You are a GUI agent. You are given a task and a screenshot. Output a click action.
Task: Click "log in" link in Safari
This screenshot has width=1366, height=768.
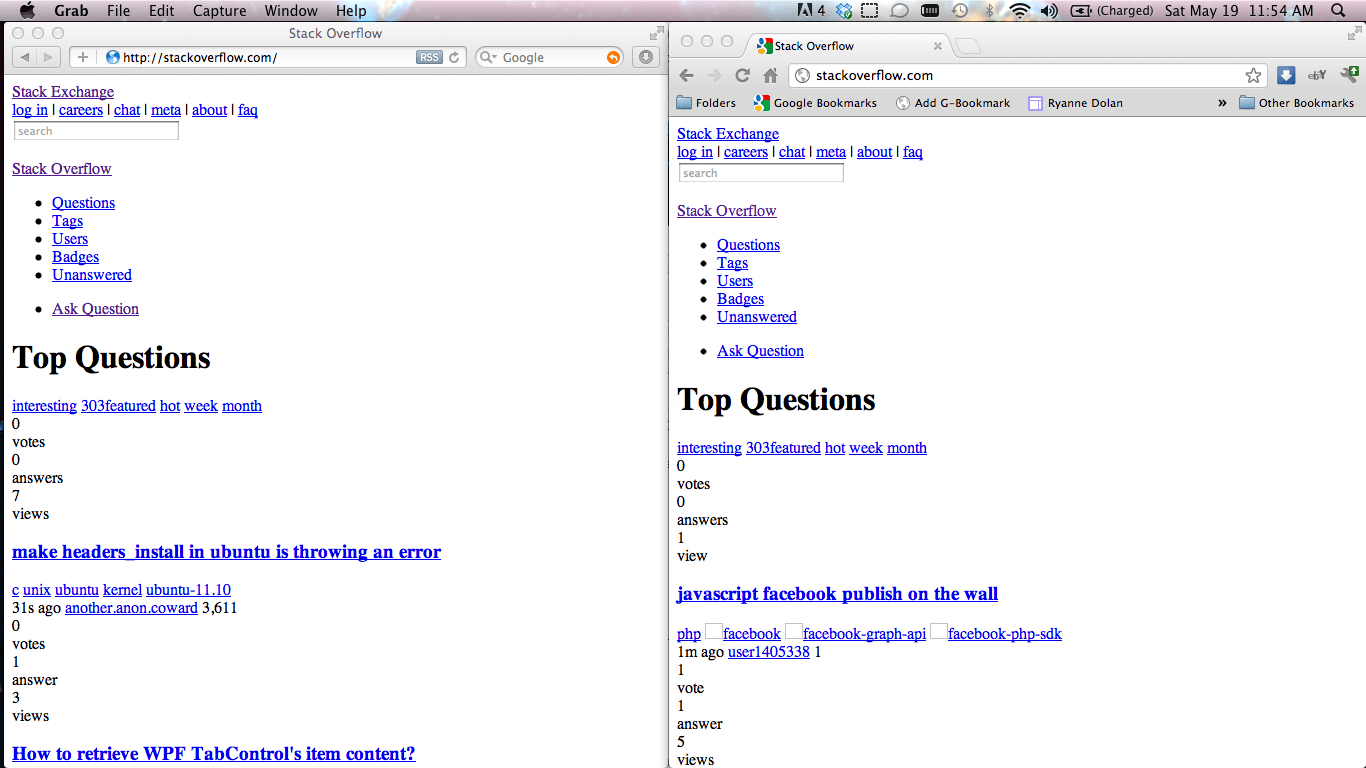(x=30, y=110)
